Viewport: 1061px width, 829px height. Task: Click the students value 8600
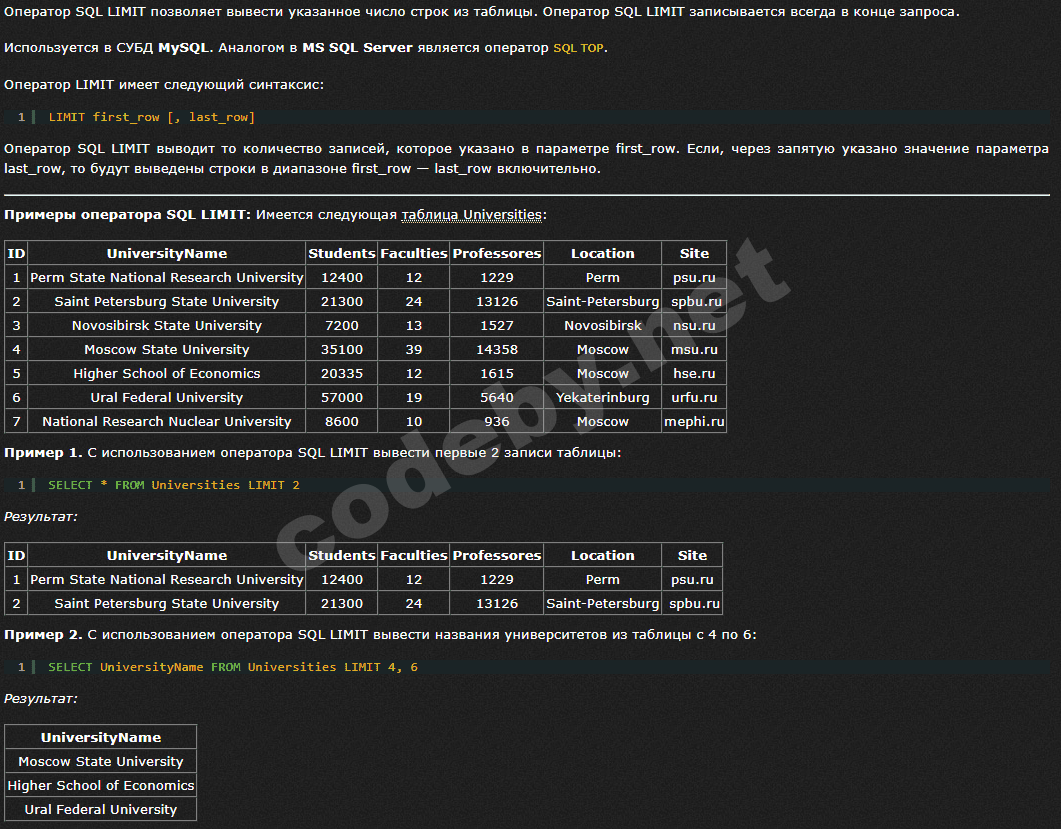point(342,422)
